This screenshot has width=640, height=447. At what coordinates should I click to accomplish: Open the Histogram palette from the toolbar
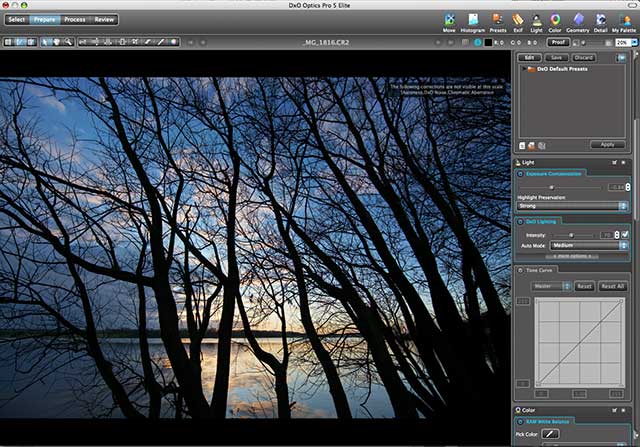point(473,22)
